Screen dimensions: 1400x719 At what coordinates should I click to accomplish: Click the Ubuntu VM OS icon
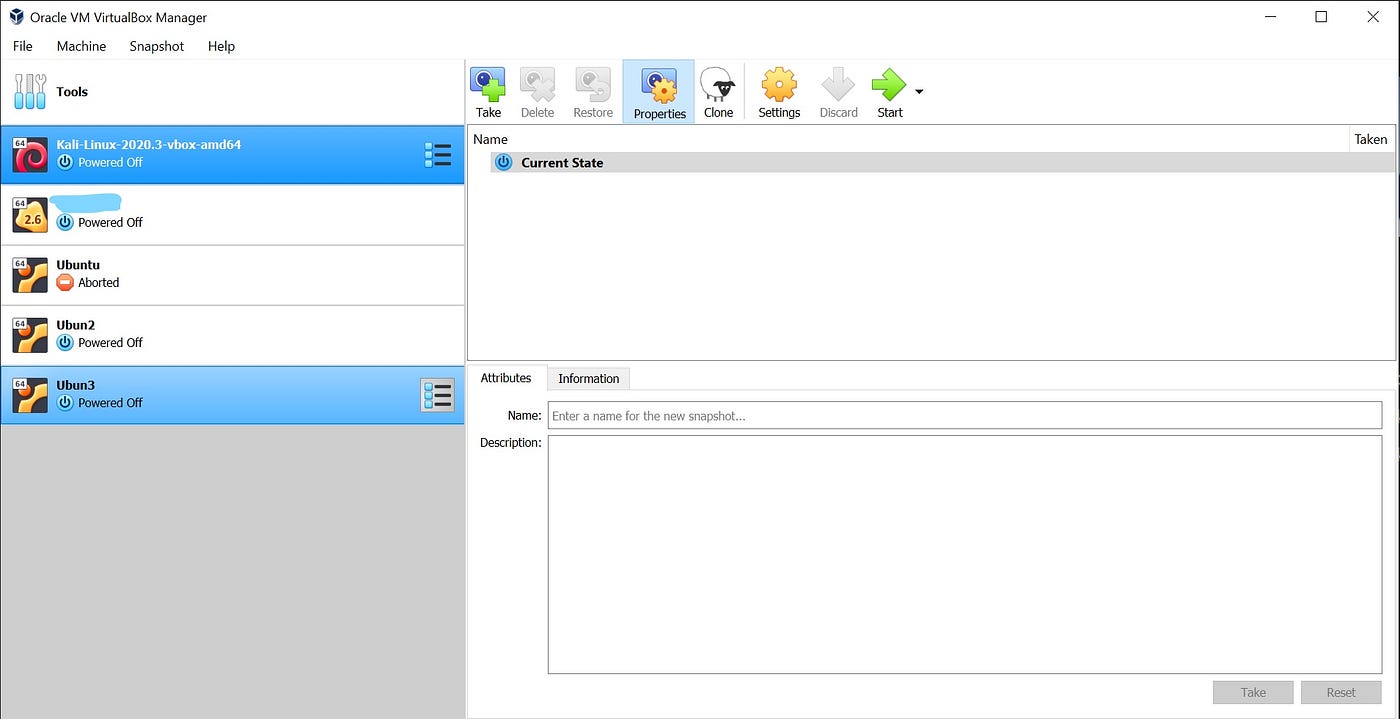[30, 275]
